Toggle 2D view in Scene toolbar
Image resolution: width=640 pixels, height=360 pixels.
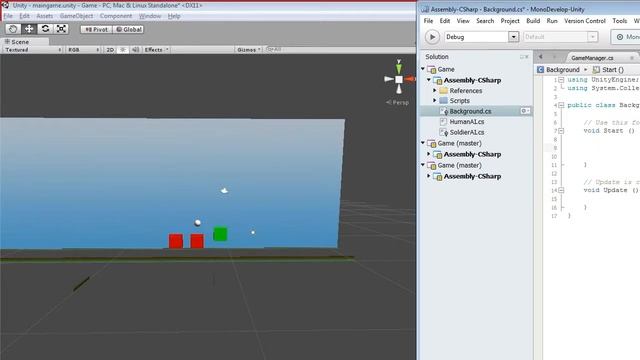(x=110, y=49)
